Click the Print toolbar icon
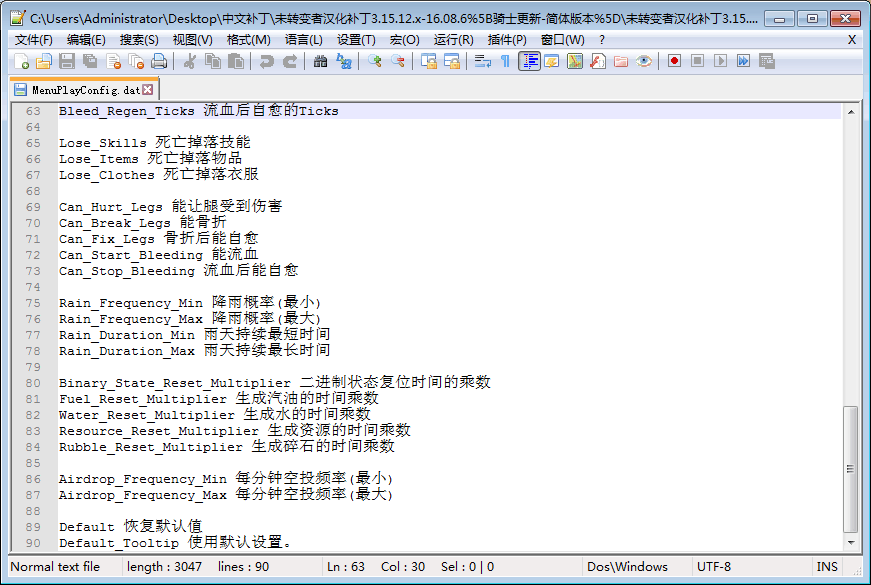The width and height of the screenshot is (871, 585). click(x=159, y=61)
